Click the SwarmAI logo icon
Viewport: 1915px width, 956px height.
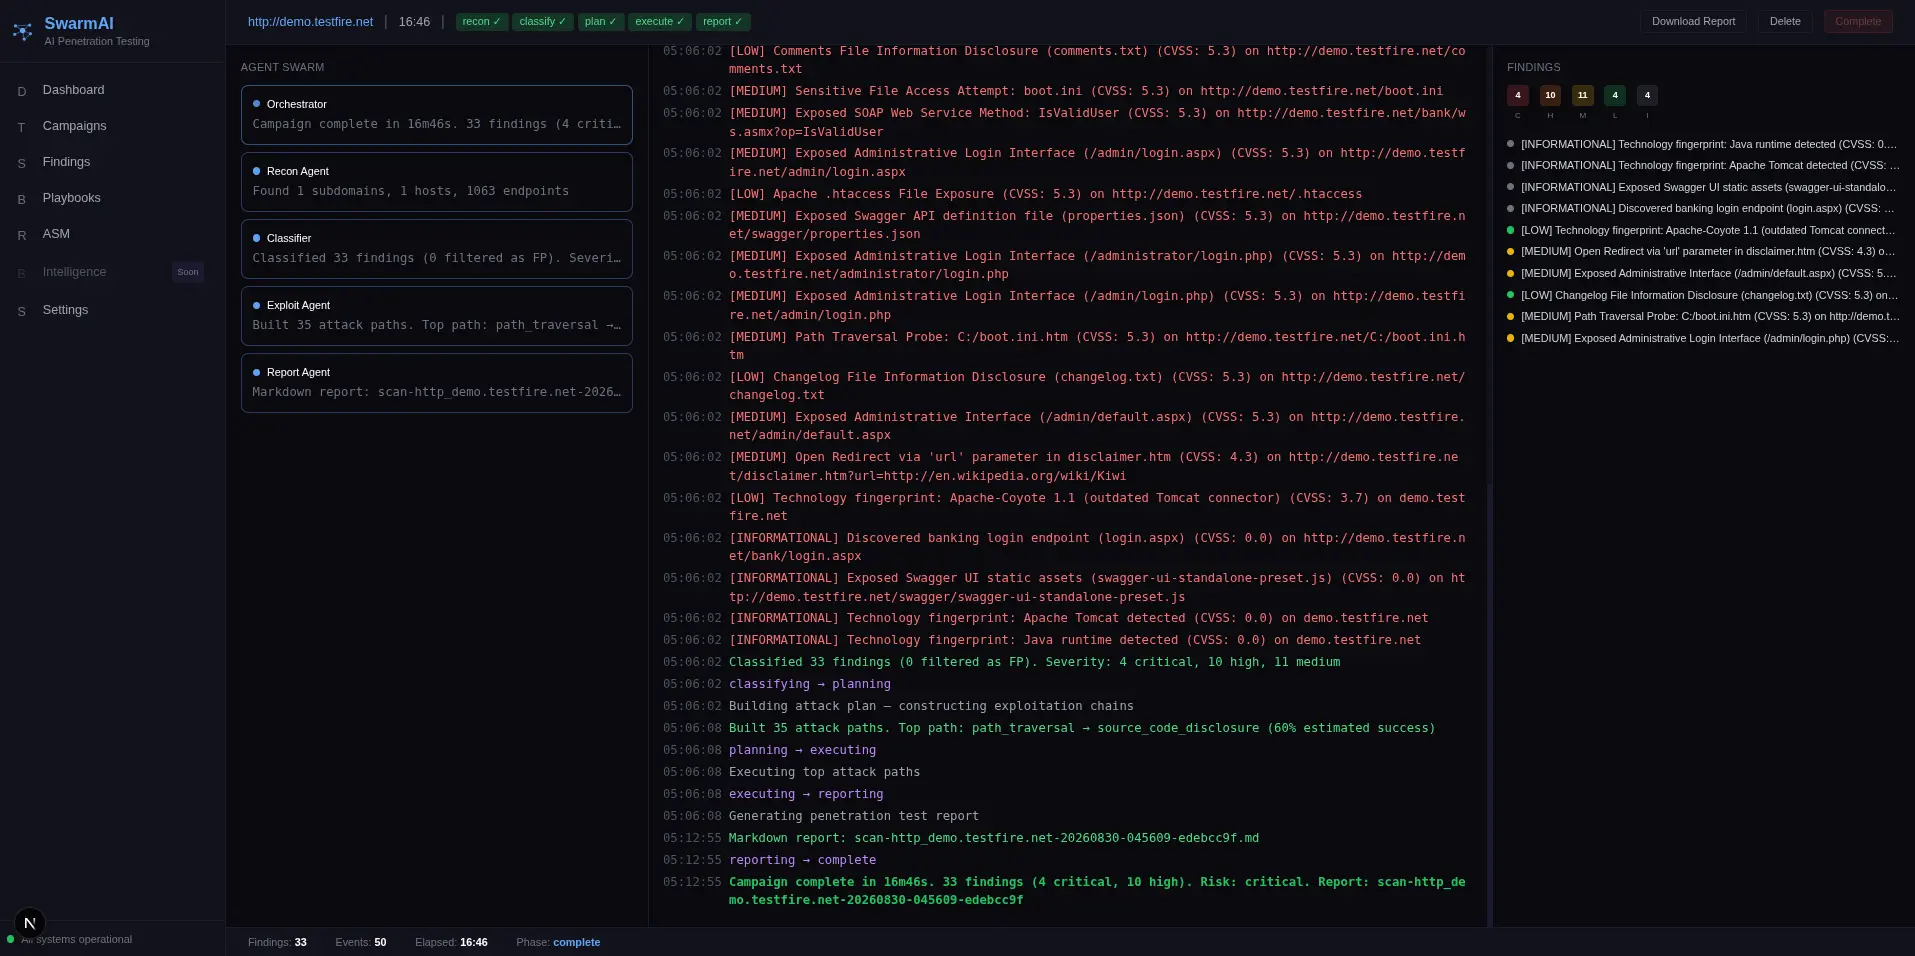coord(22,31)
